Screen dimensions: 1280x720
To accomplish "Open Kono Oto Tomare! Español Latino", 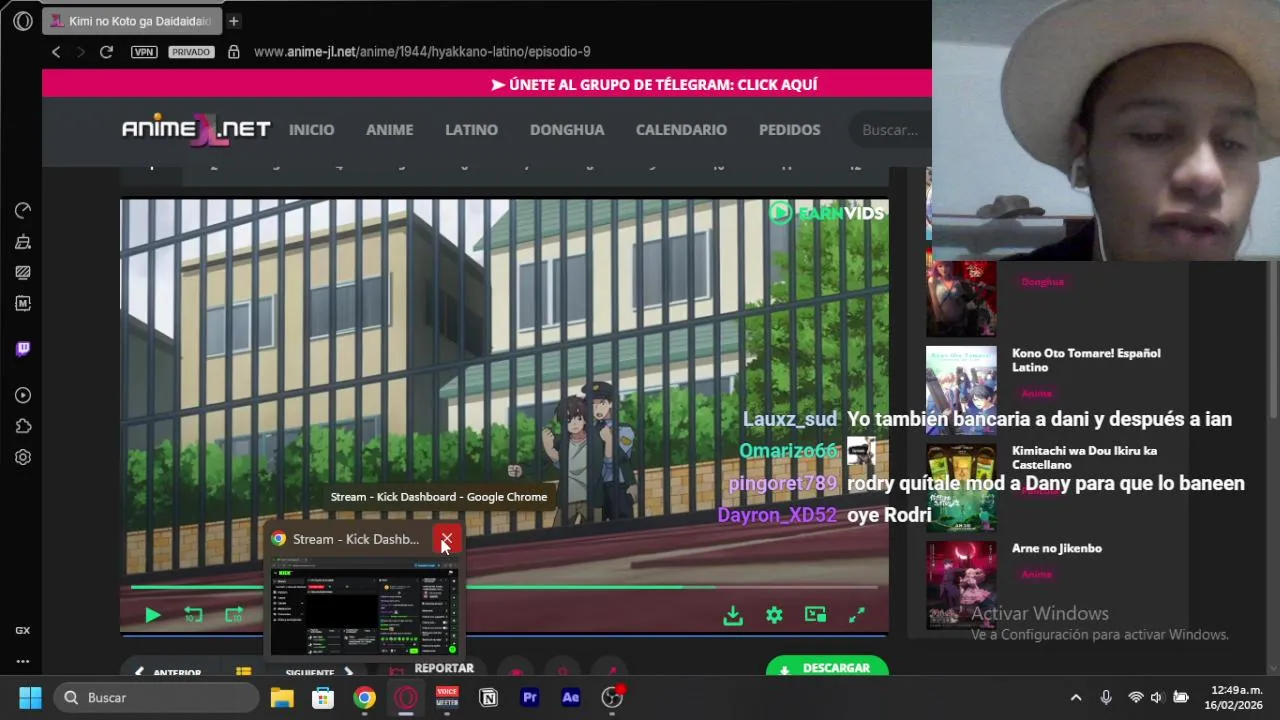I will (x=1086, y=360).
